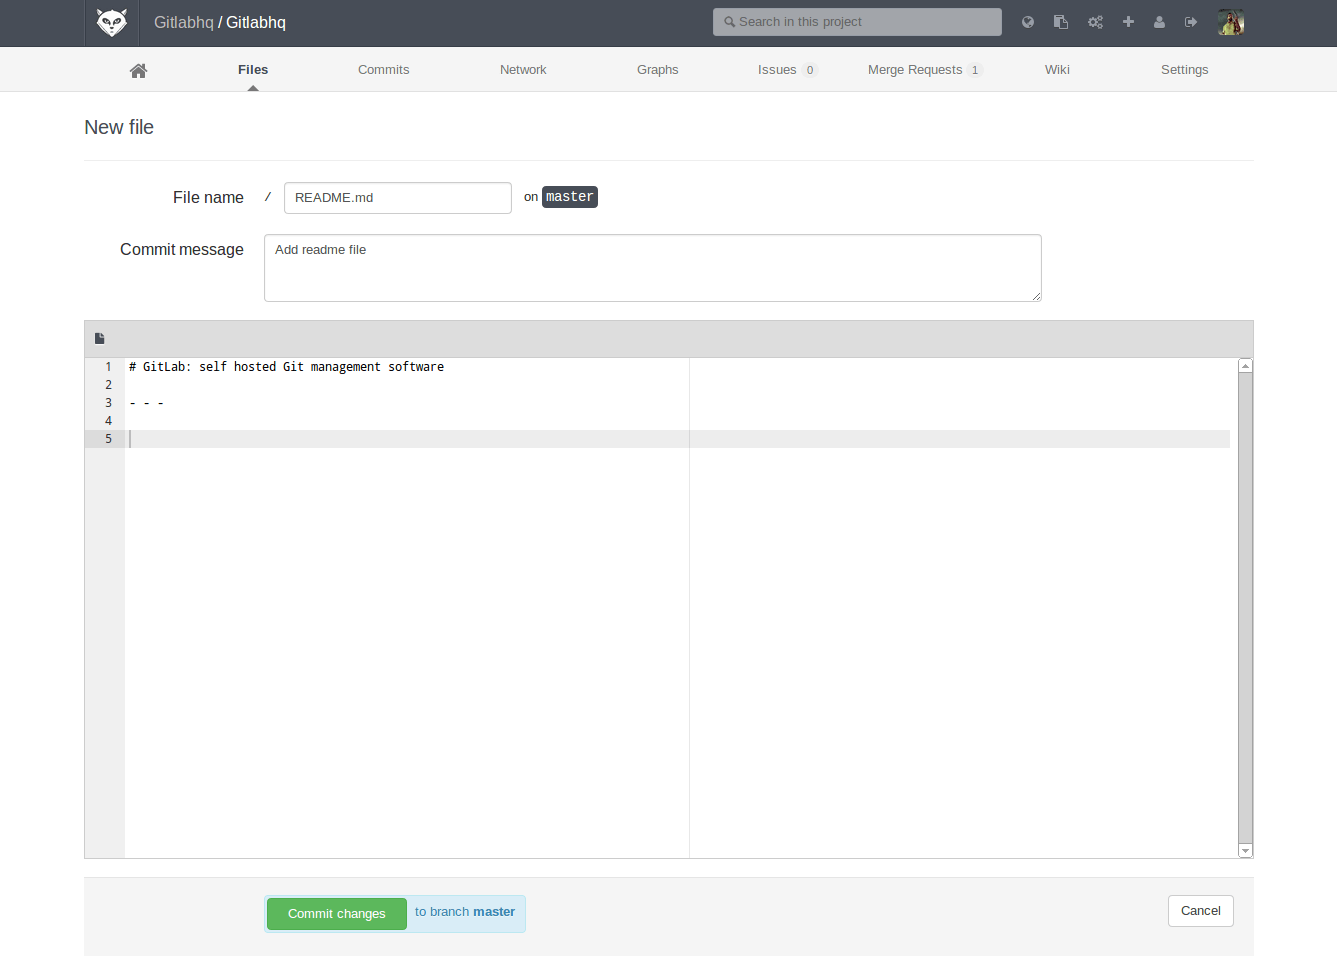Click the Gitlabhq project breadcrumb link
This screenshot has width=1337, height=965.
click(x=256, y=22)
